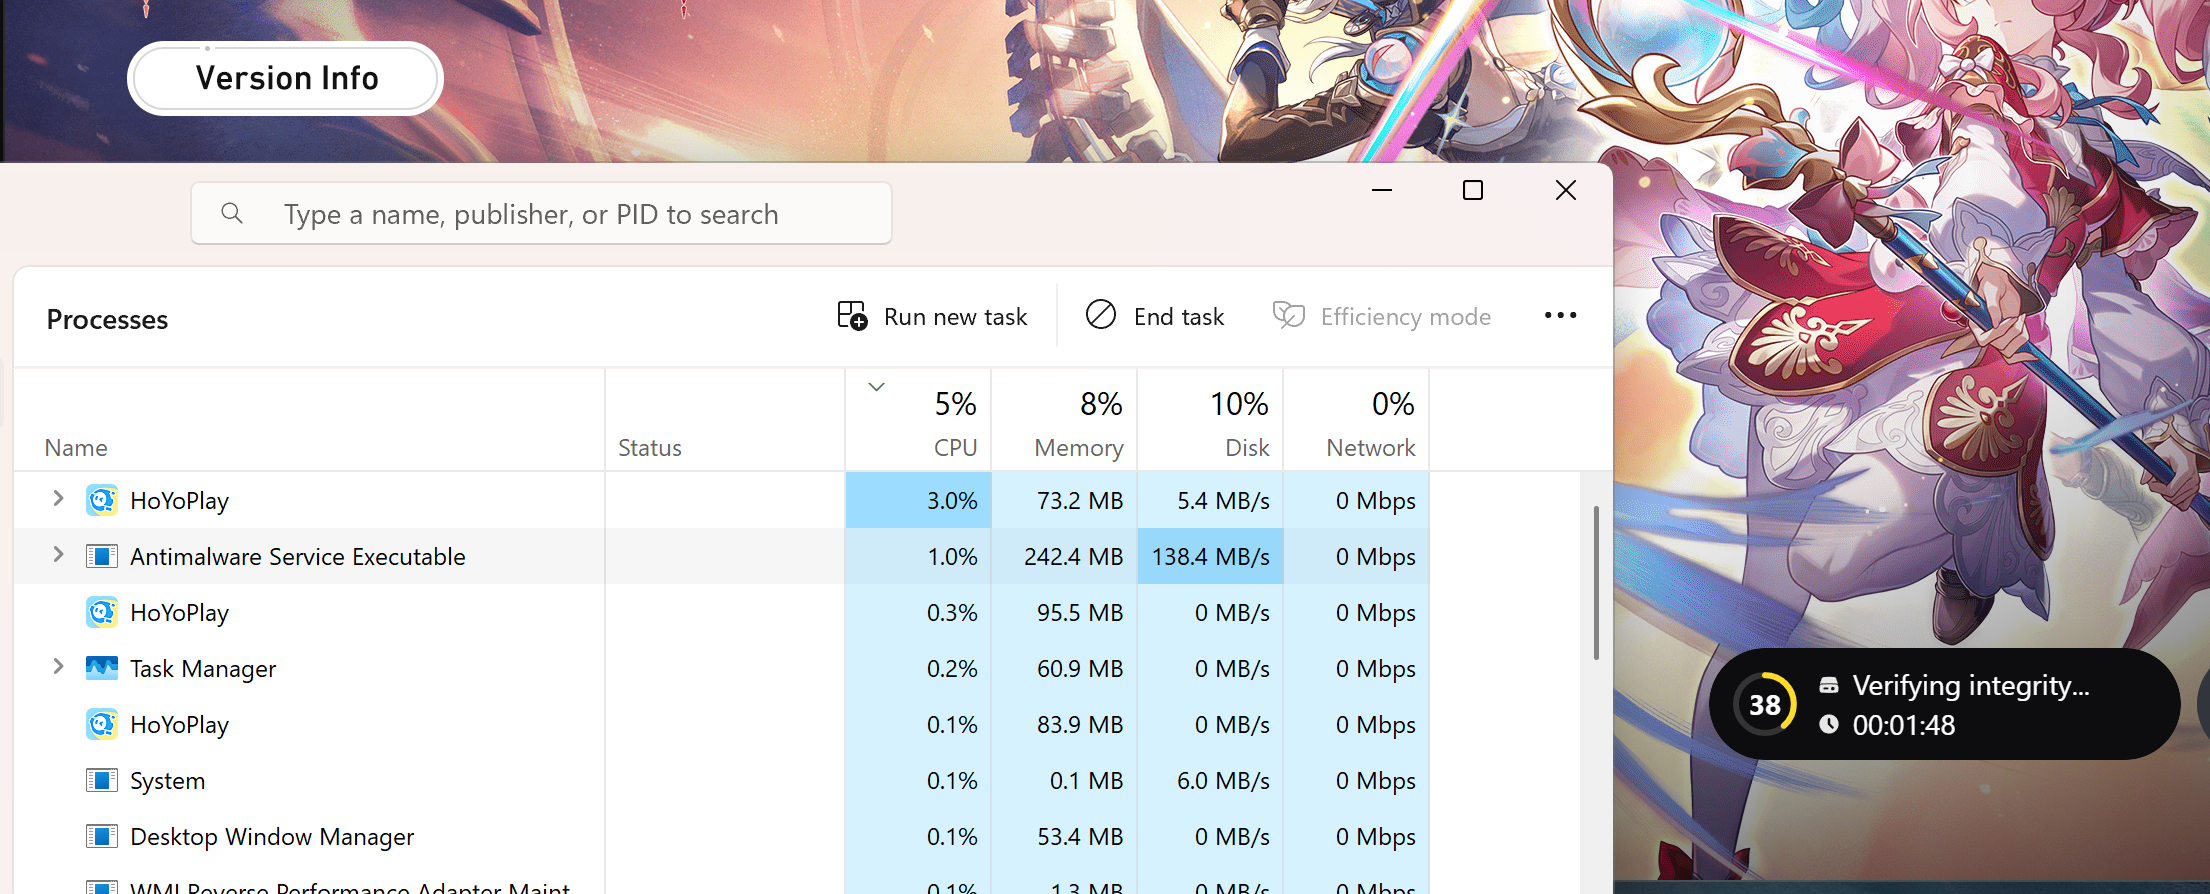Click the Run new task icon
The width and height of the screenshot is (2210, 894).
[852, 316]
